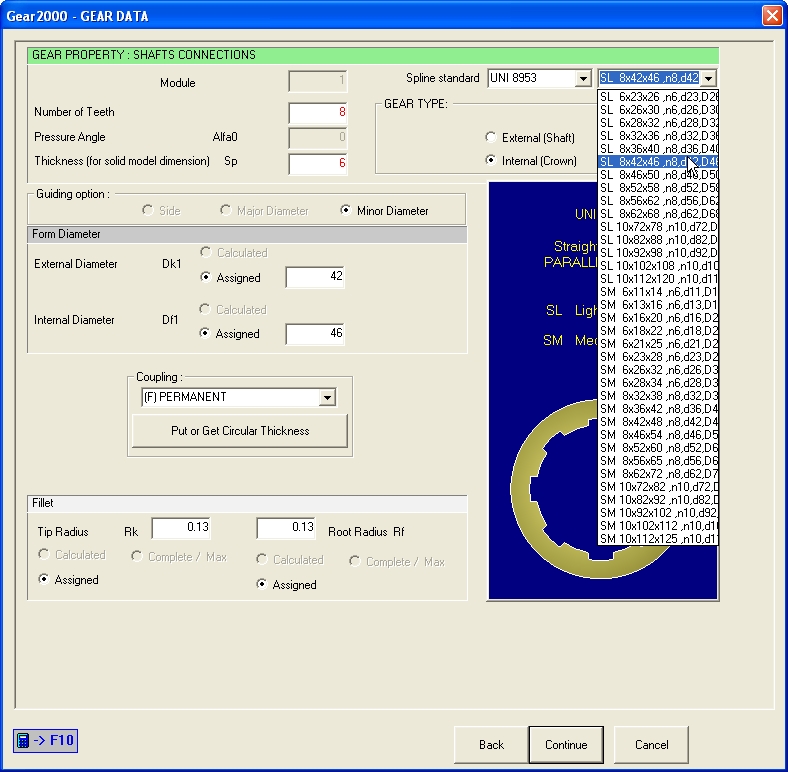This screenshot has height=772, width=788.
Task: Collapse the spline size dropdown arrow
Action: pos(709,78)
